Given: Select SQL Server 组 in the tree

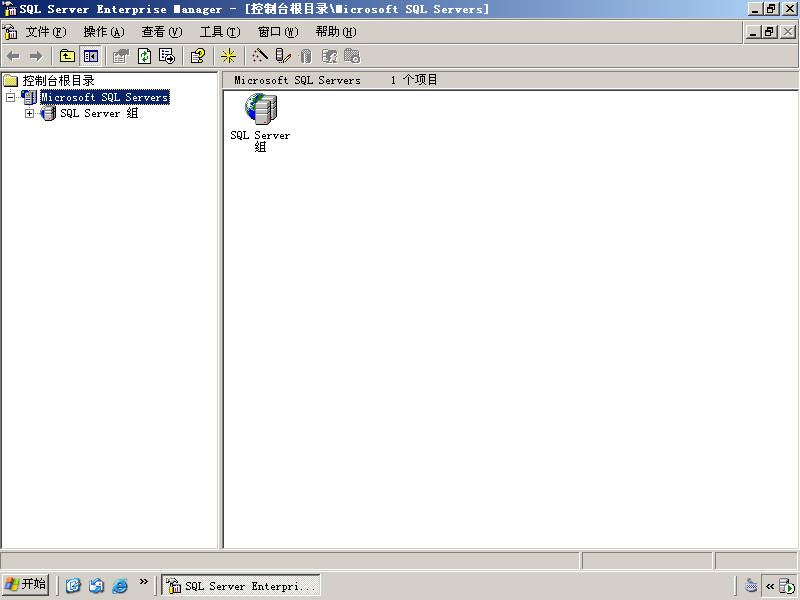Looking at the screenshot, I should click(x=99, y=113).
